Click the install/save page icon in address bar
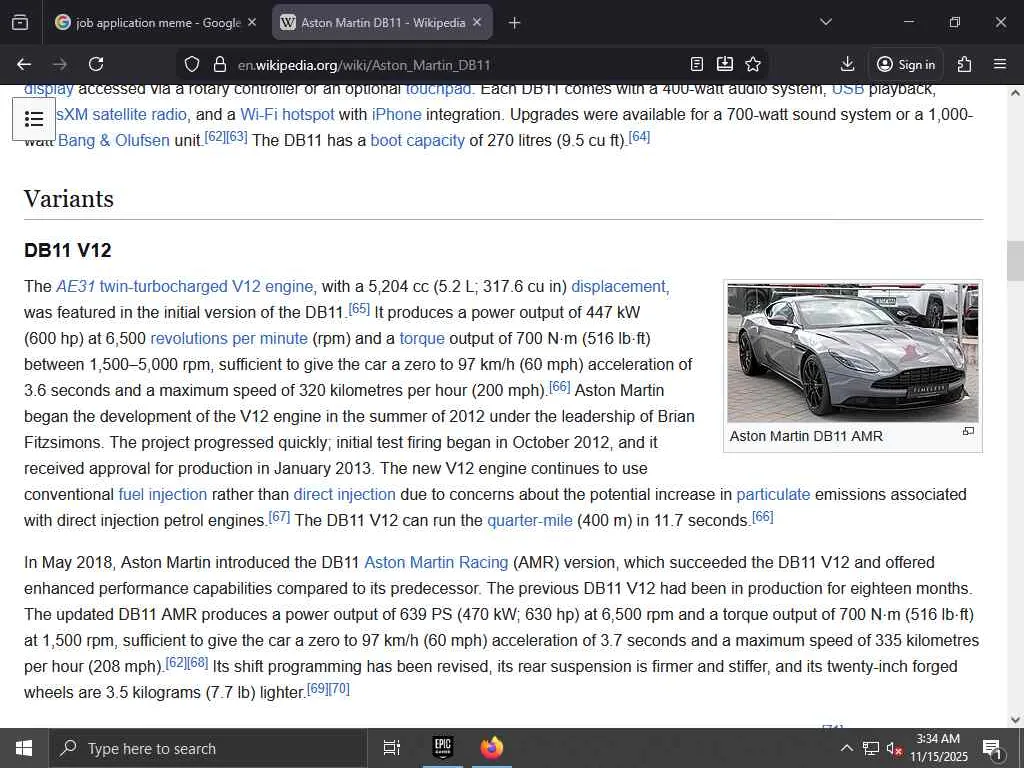Screen dimensions: 1024x768 point(725,65)
